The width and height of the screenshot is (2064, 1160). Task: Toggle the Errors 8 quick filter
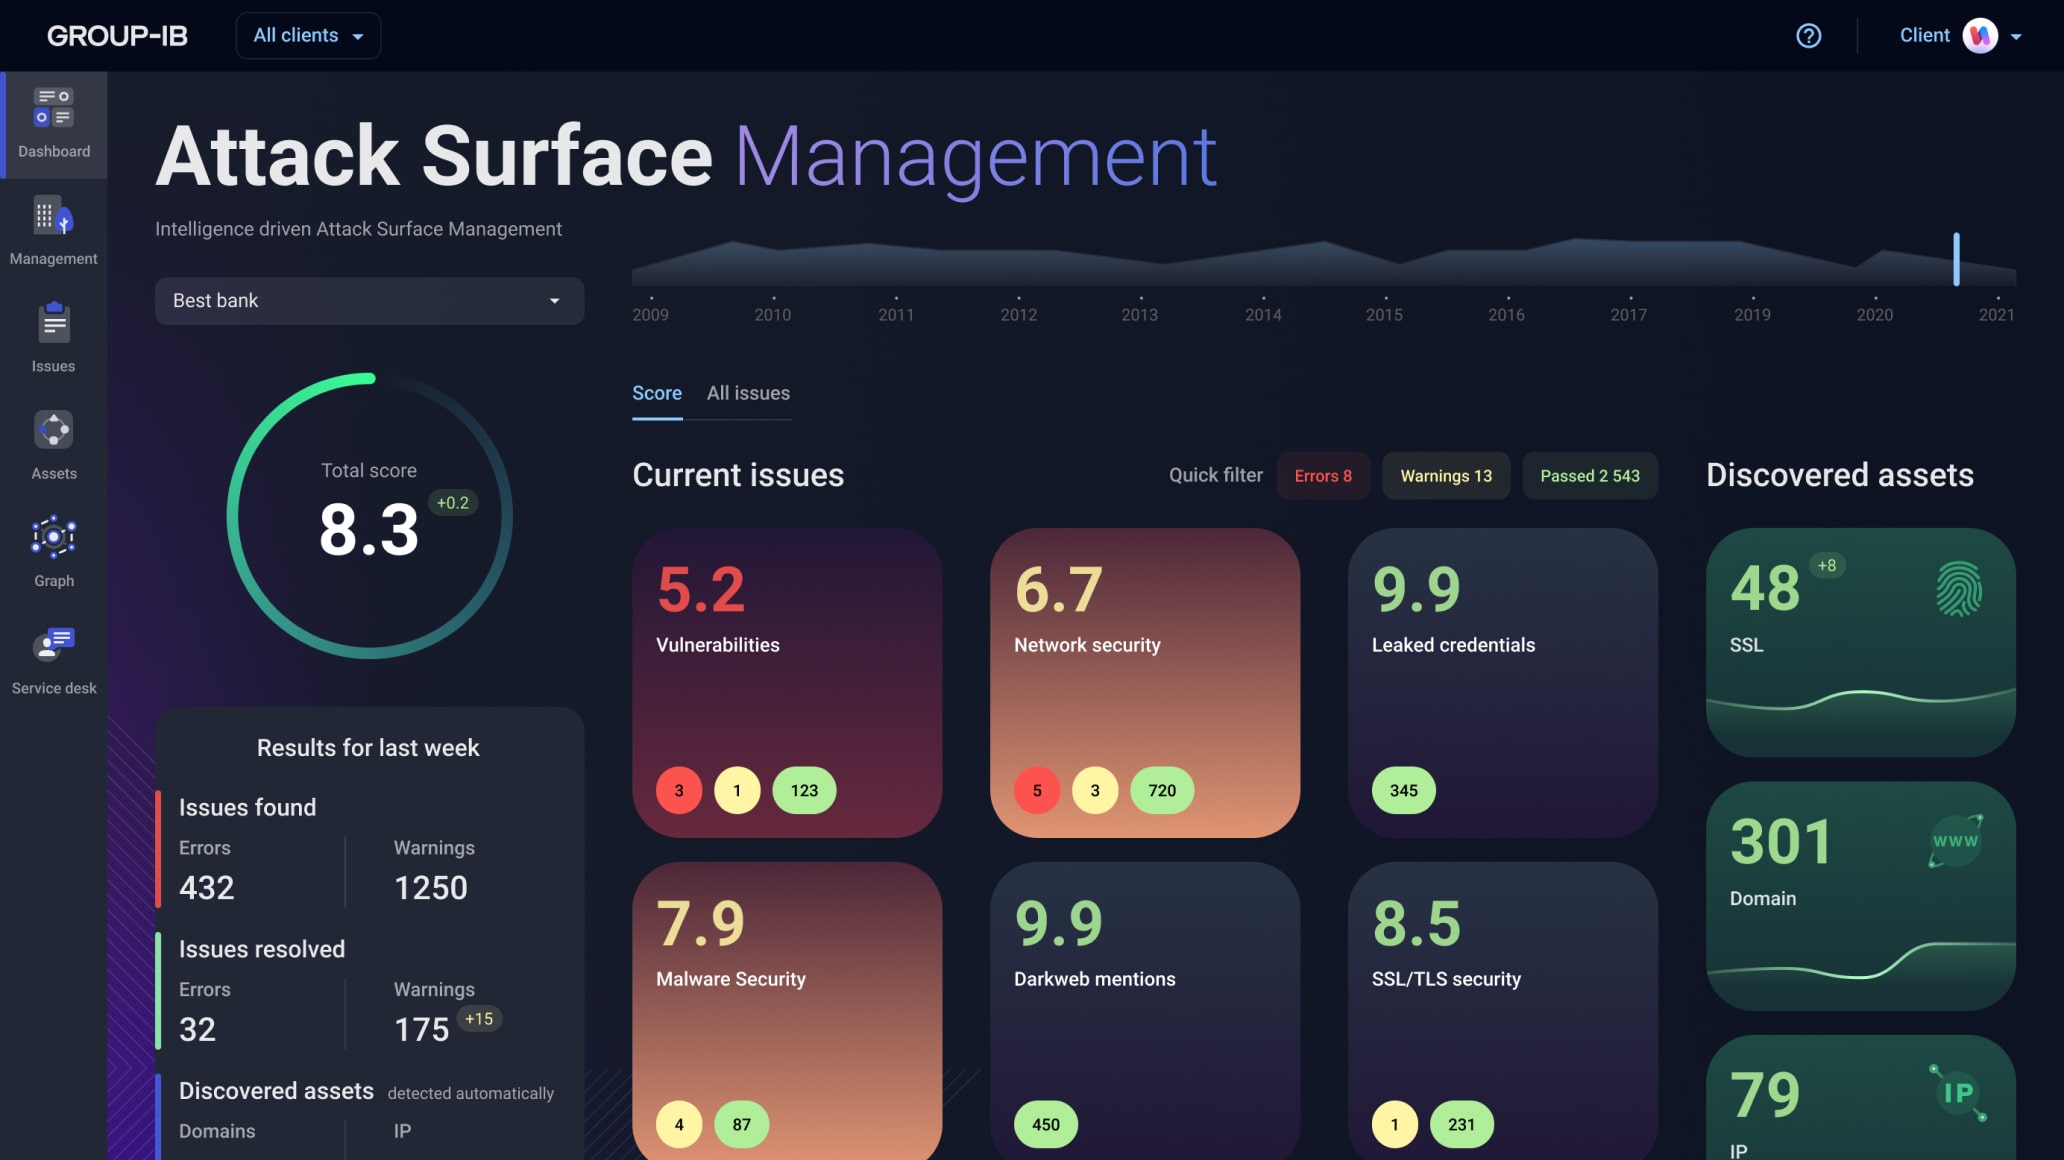pos(1322,476)
